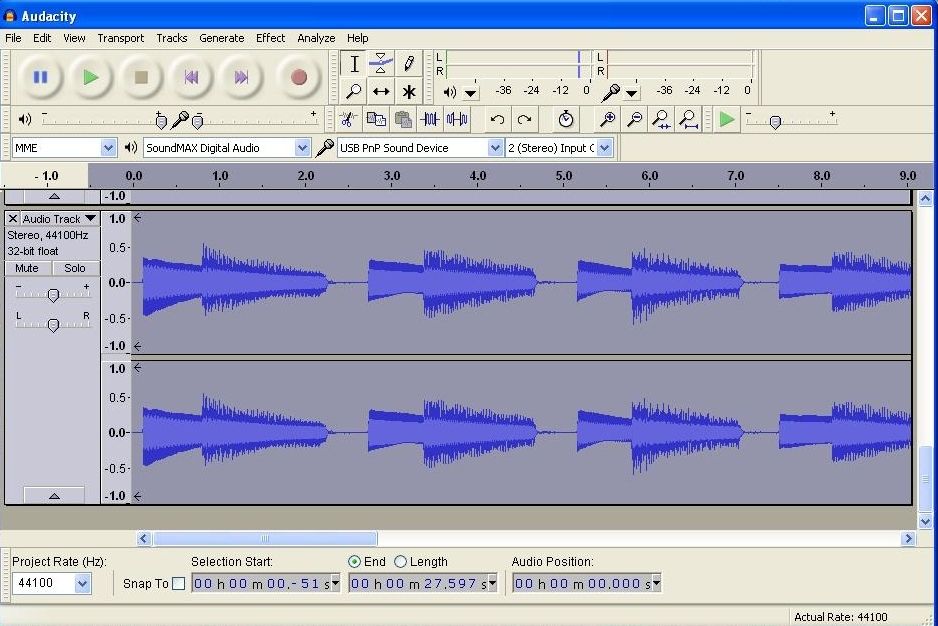Open the File menu
This screenshot has height=626, width=938.
[13, 38]
